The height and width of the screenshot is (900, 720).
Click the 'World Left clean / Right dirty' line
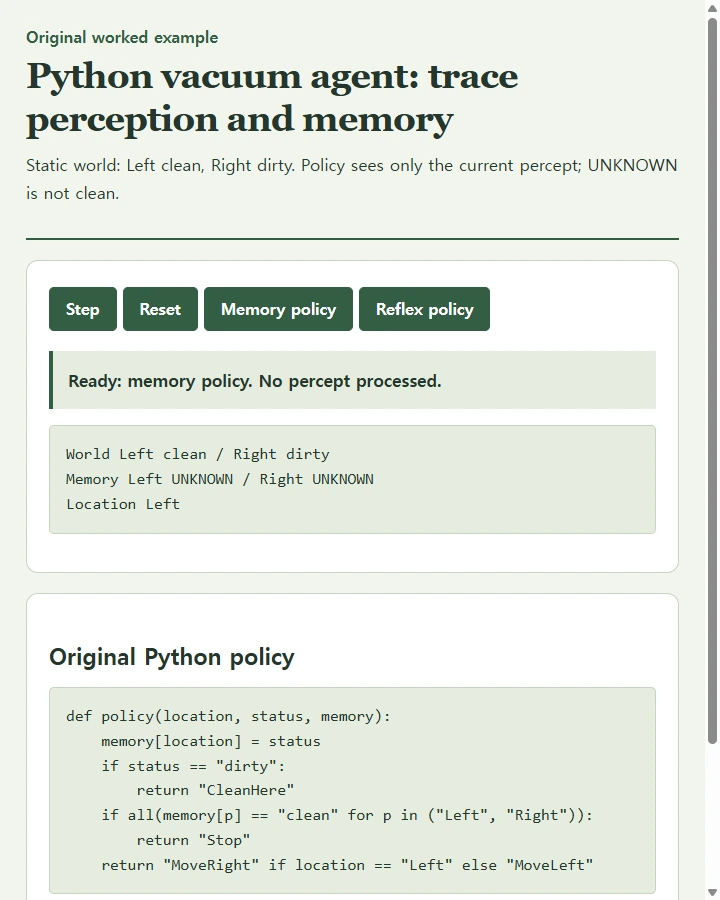[x=198, y=454]
